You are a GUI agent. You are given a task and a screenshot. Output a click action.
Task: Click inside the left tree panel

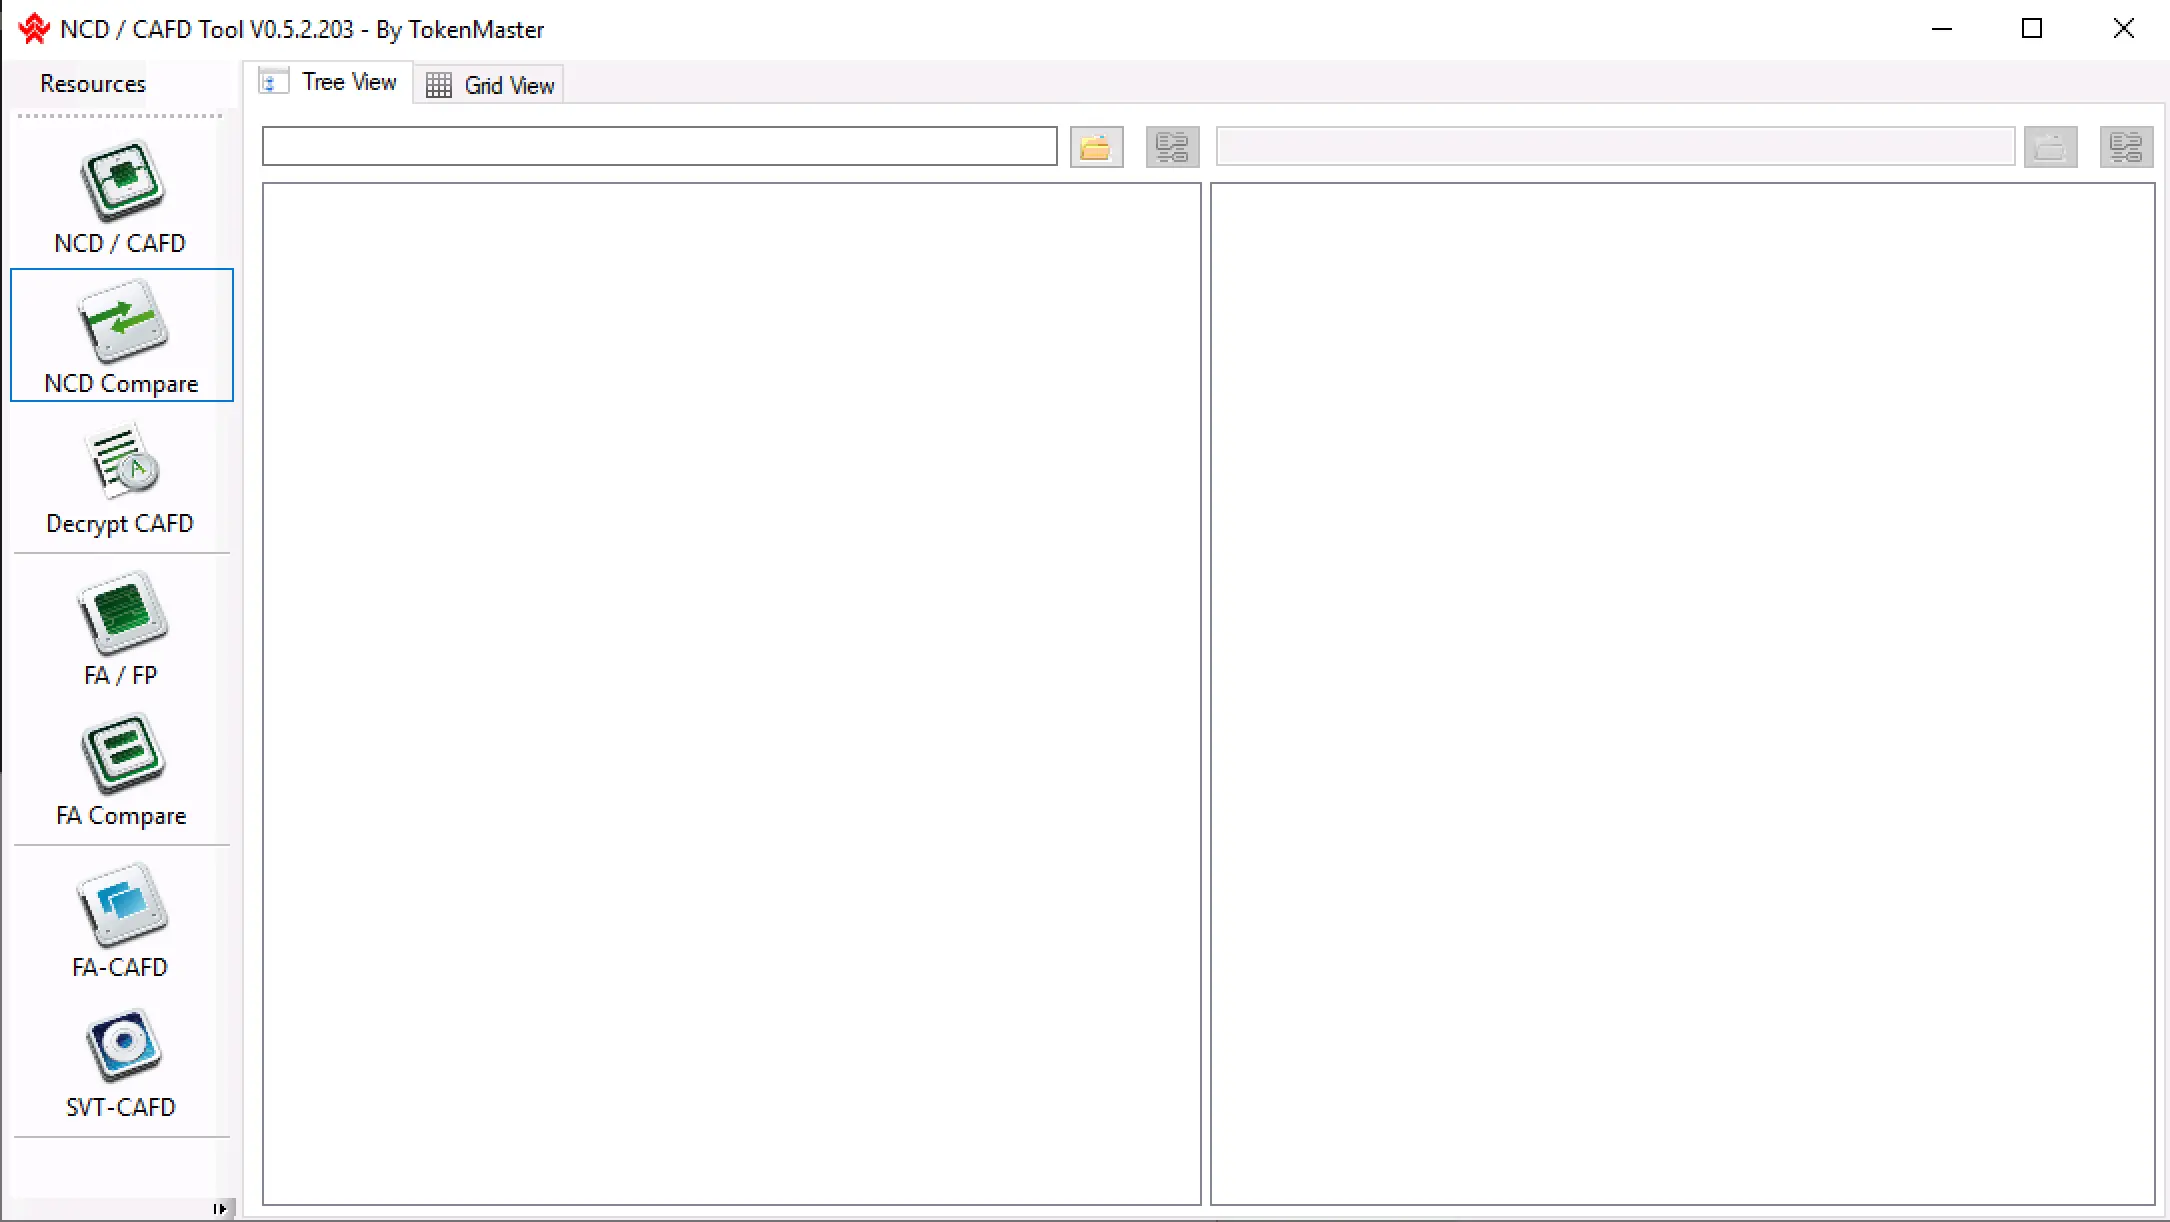coord(731,693)
